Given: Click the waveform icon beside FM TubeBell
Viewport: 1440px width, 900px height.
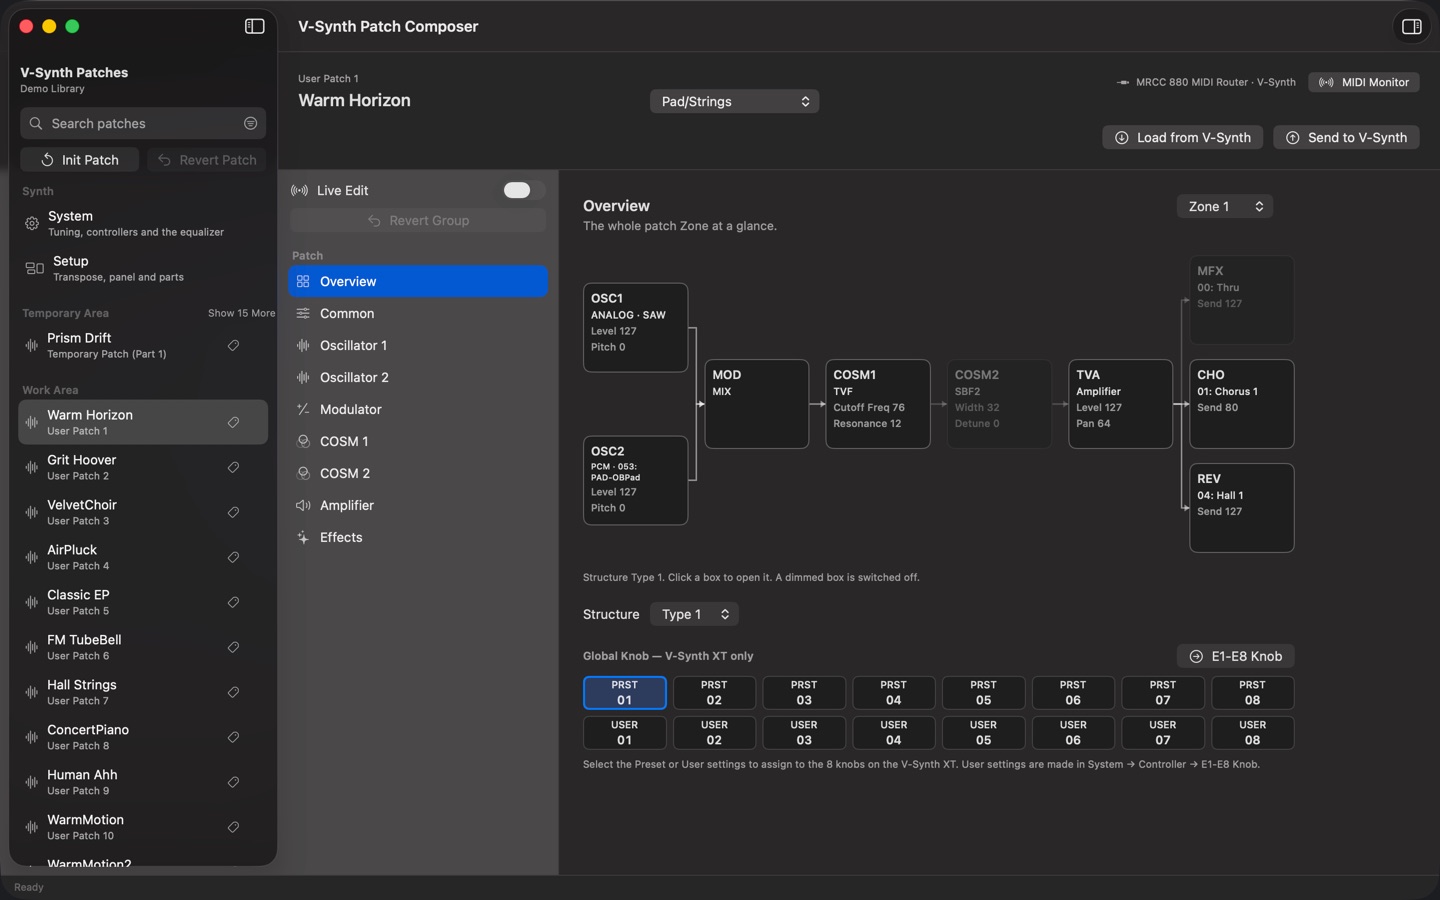Looking at the screenshot, I should 32,647.
